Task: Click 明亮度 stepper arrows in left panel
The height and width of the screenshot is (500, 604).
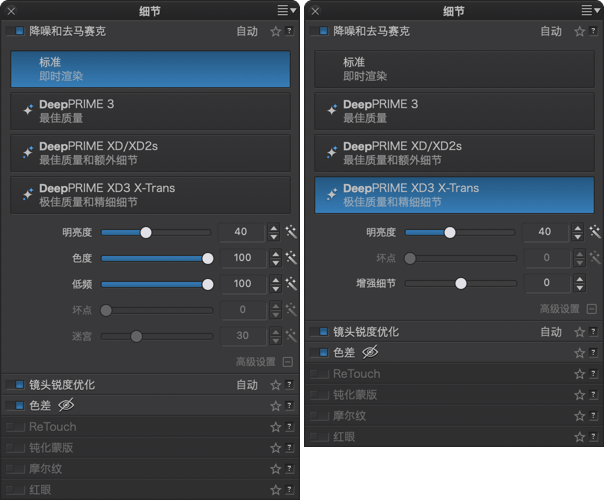Action: 273,232
